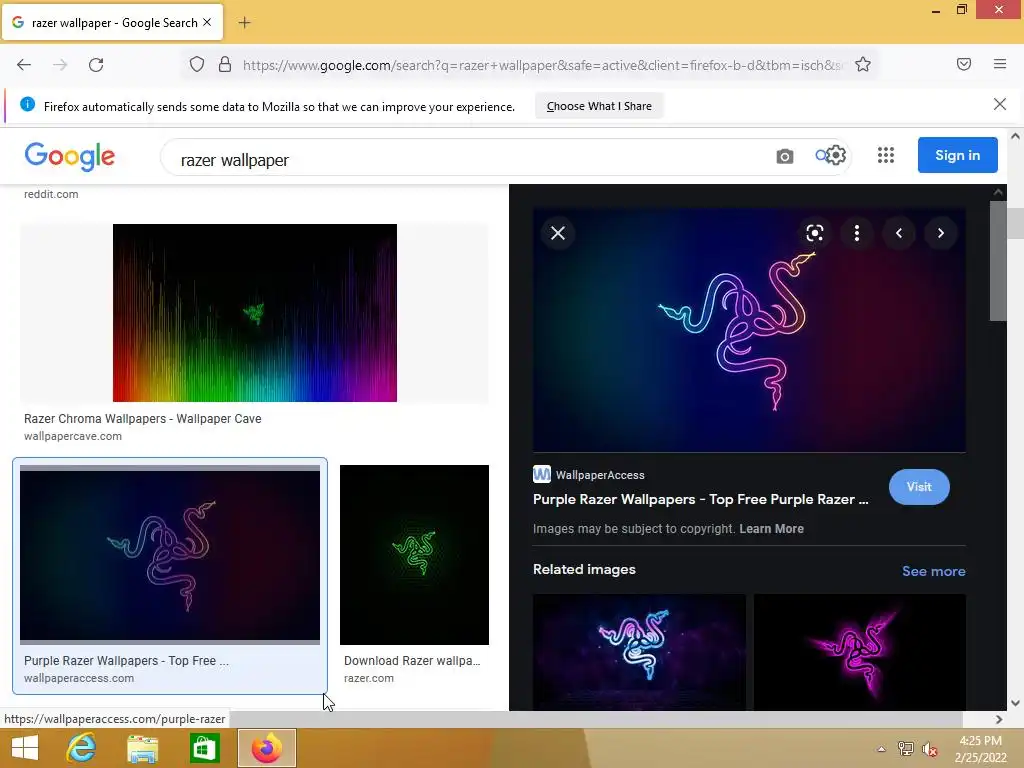Close the image preview panel
The width and height of the screenshot is (1024, 768).
pos(558,233)
